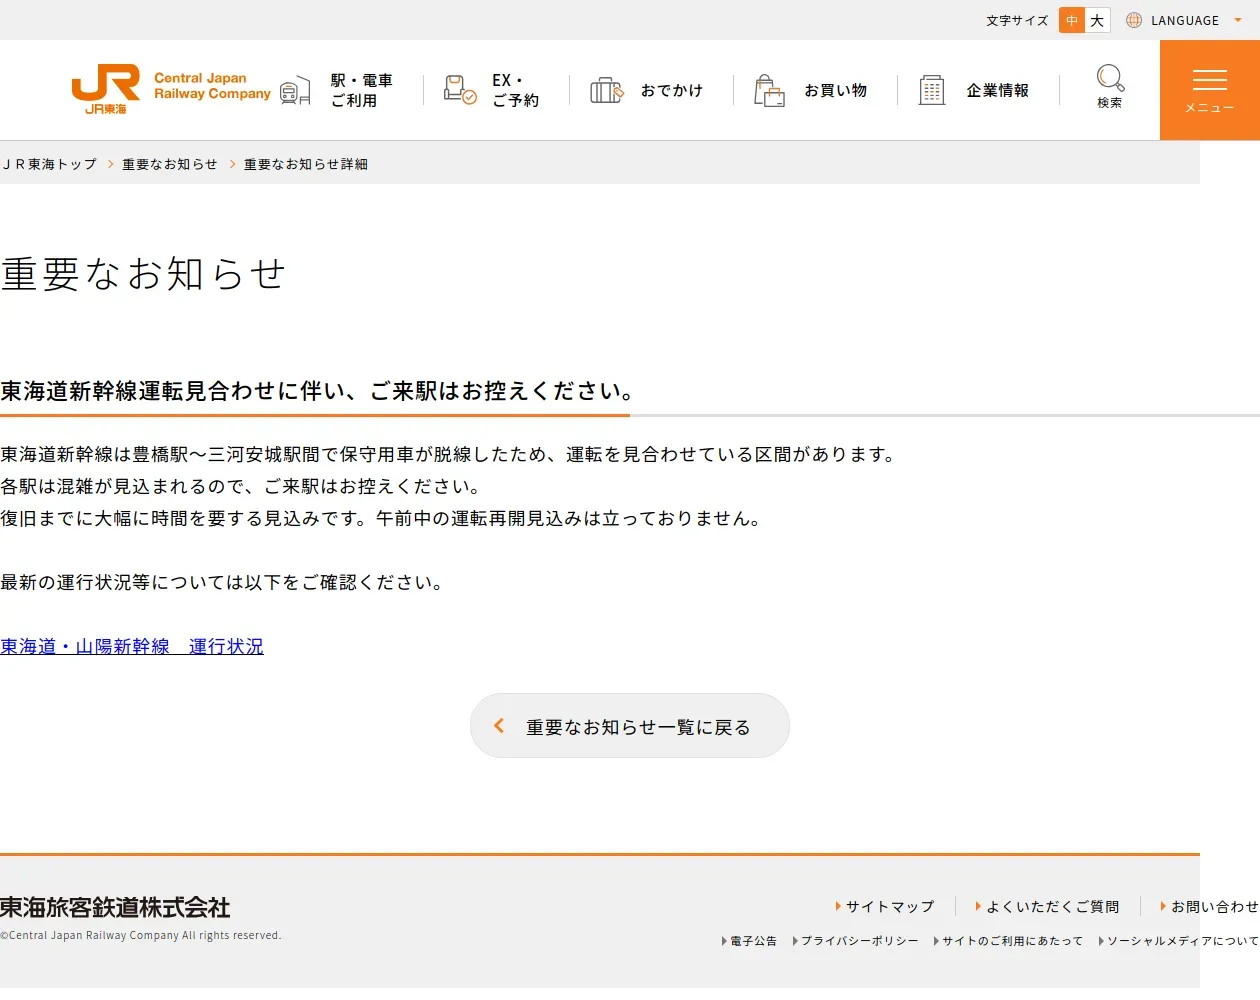1260x1000 pixels.
Task: Click the notice headline about 東海道新幹線運転見合わせ
Action: [x=316, y=391]
